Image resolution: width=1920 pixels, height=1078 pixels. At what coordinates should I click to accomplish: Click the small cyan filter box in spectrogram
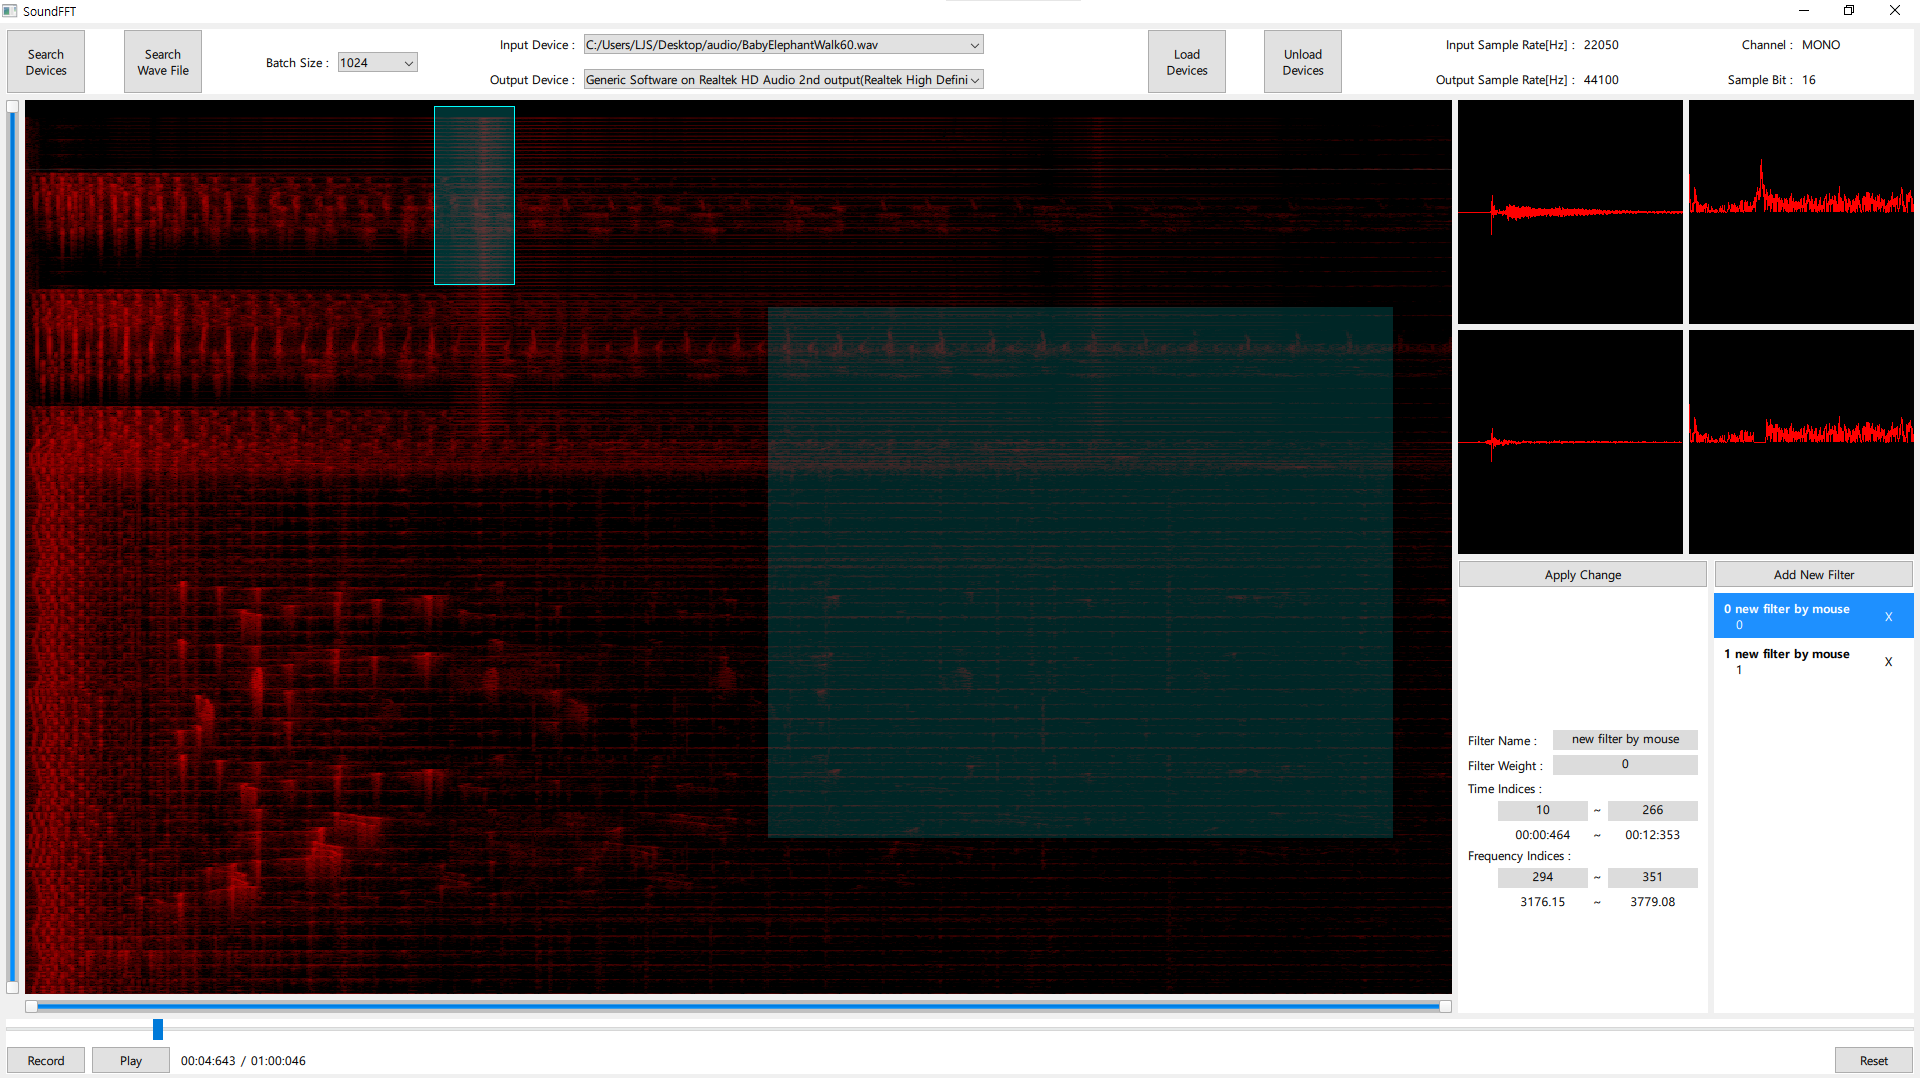[474, 196]
